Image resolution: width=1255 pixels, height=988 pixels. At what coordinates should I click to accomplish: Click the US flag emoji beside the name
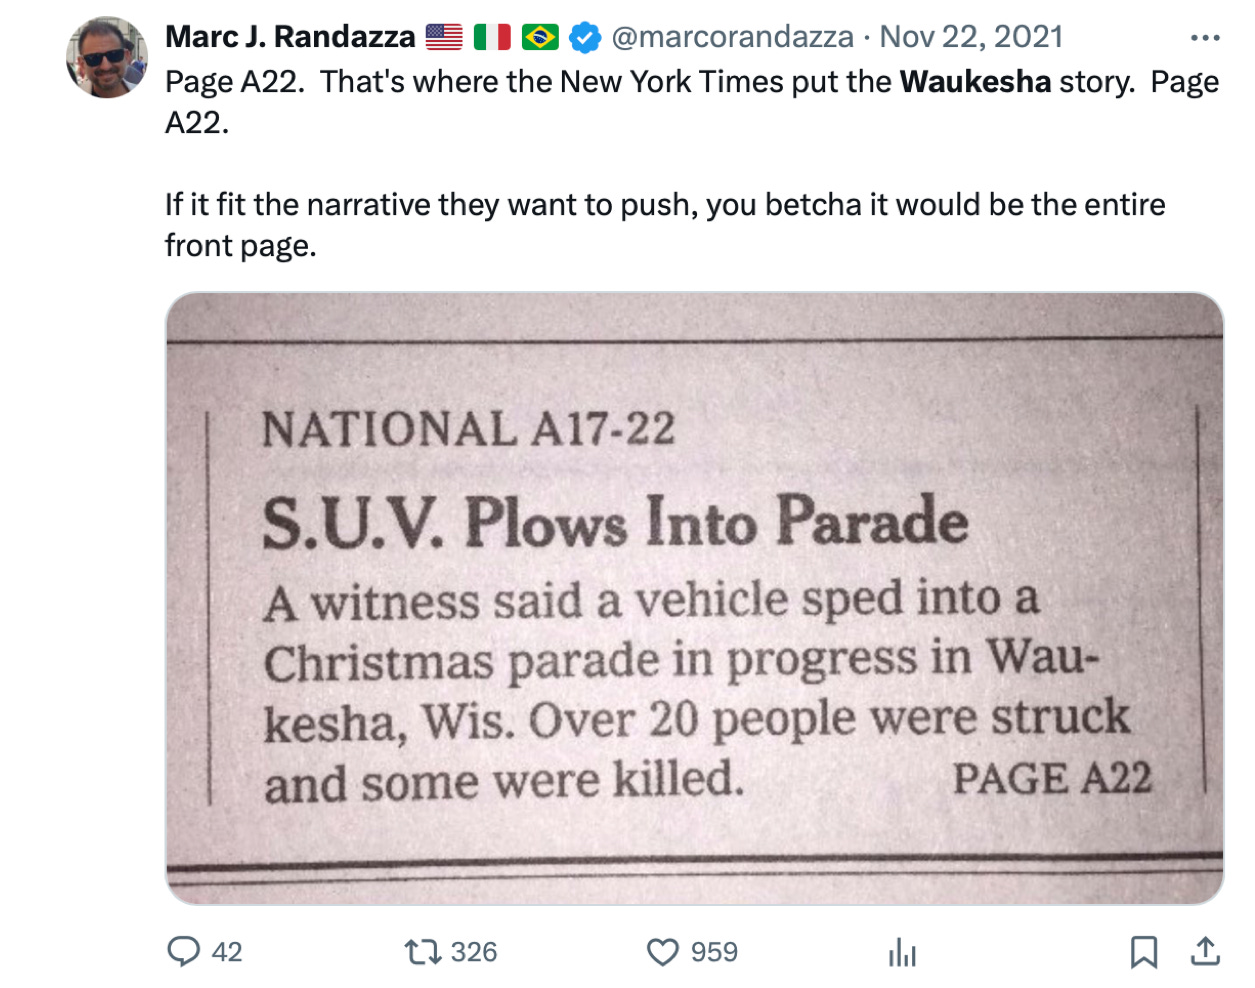coord(444,37)
